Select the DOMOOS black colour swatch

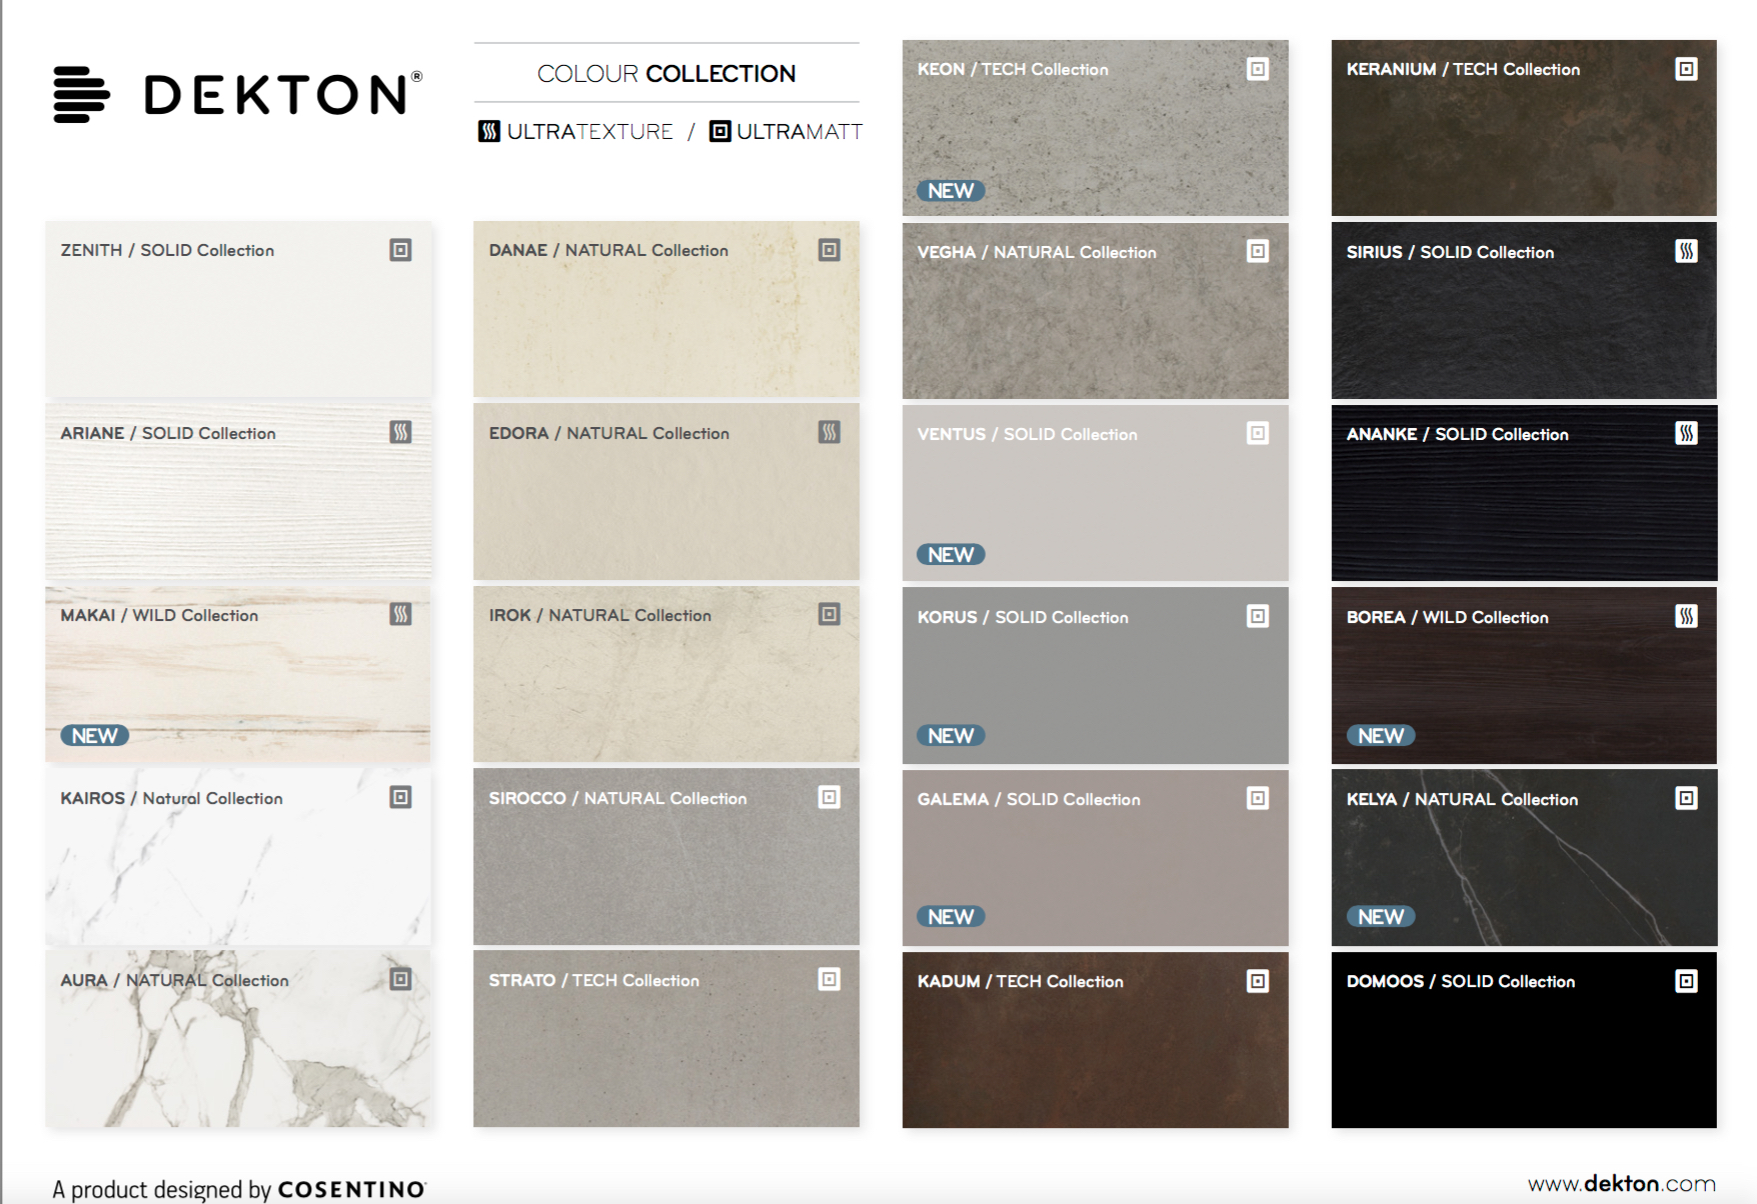pyautogui.click(x=1524, y=1040)
